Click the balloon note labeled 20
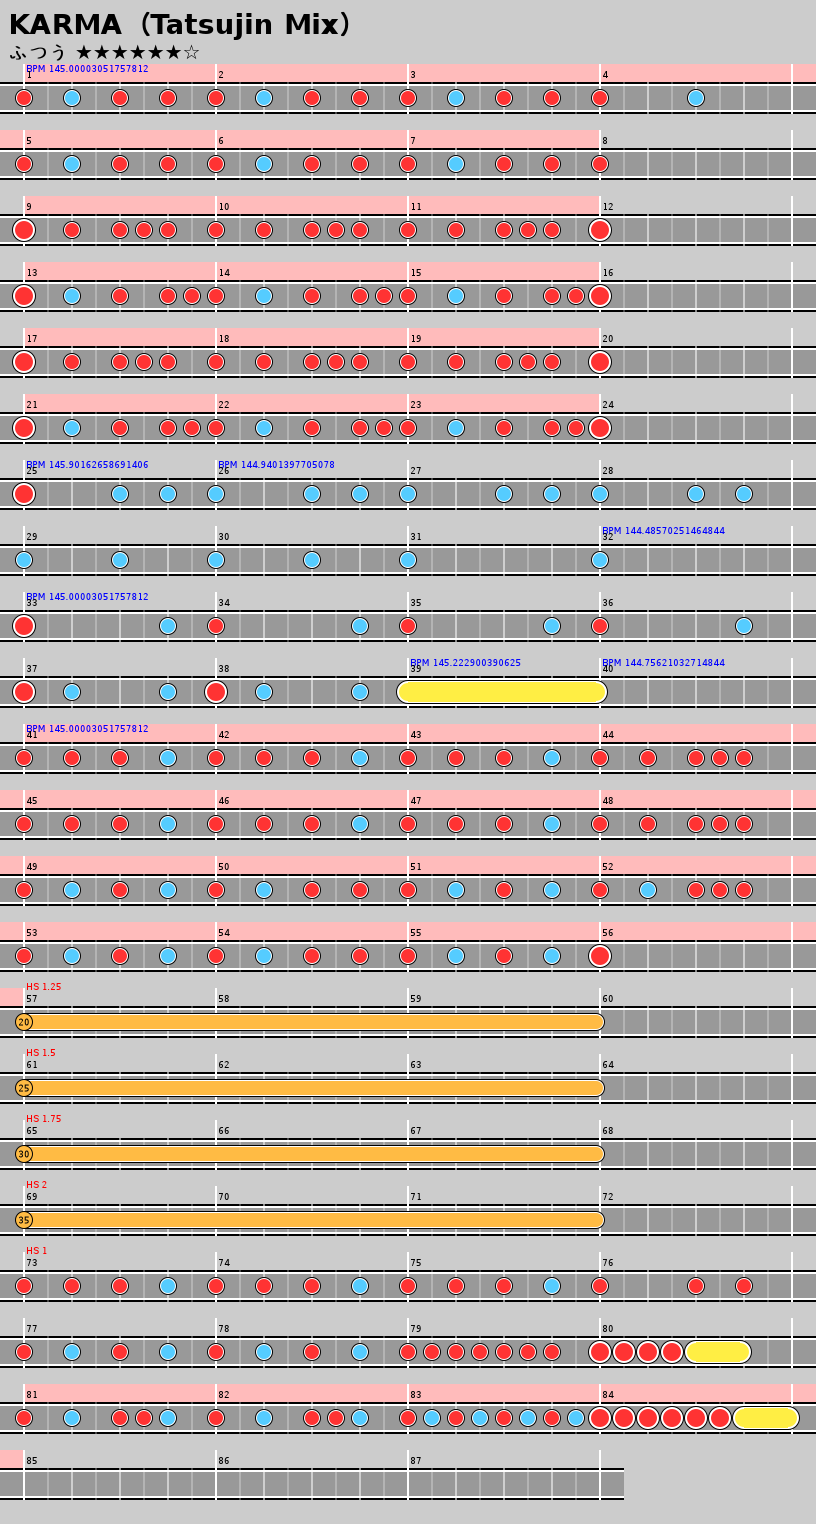 pyautogui.click(x=24, y=1022)
